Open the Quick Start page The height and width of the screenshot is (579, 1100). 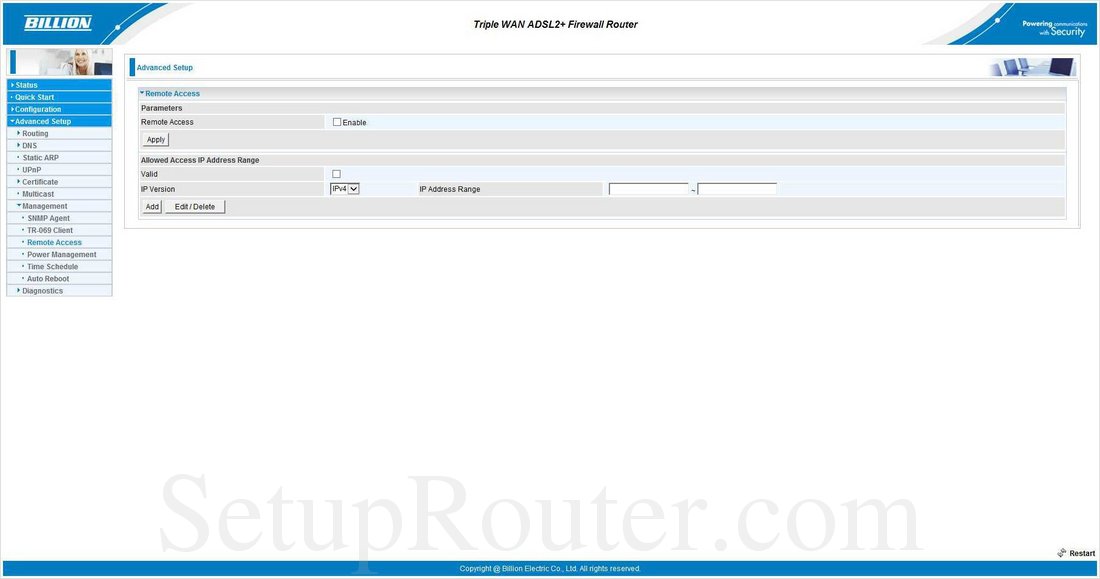coord(34,96)
